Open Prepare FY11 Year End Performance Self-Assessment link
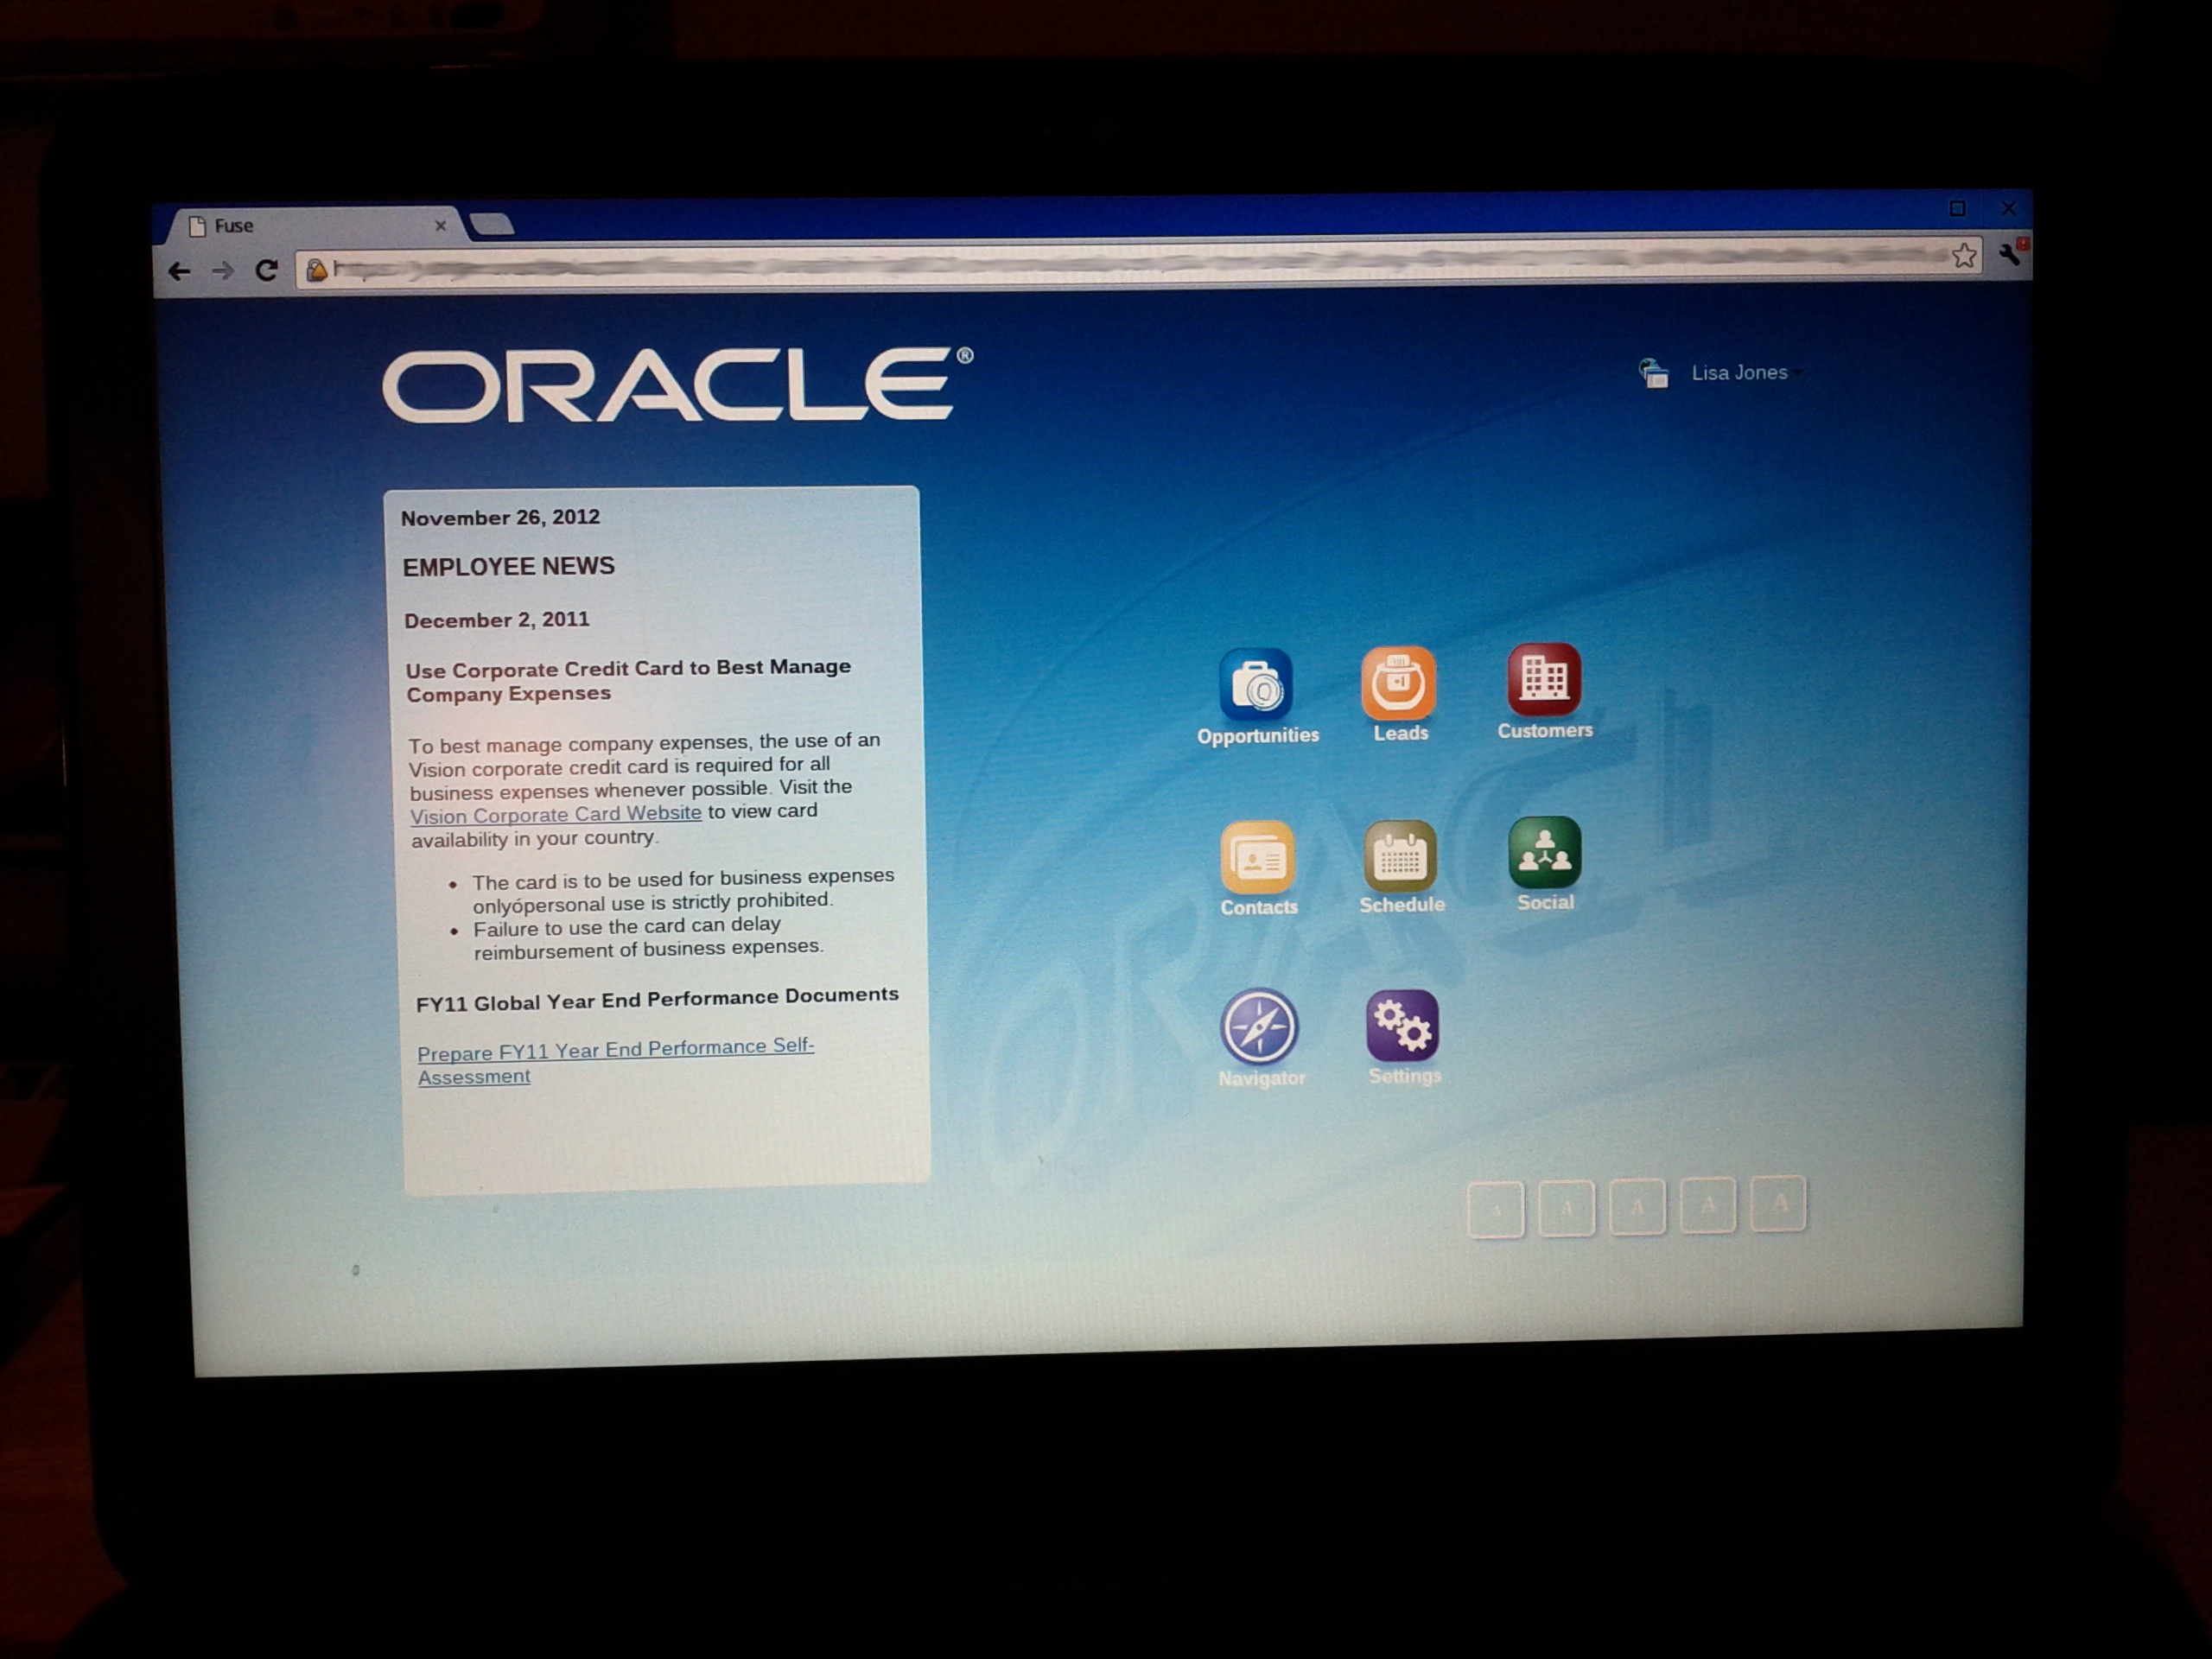This screenshot has width=2212, height=1659. coord(614,1050)
